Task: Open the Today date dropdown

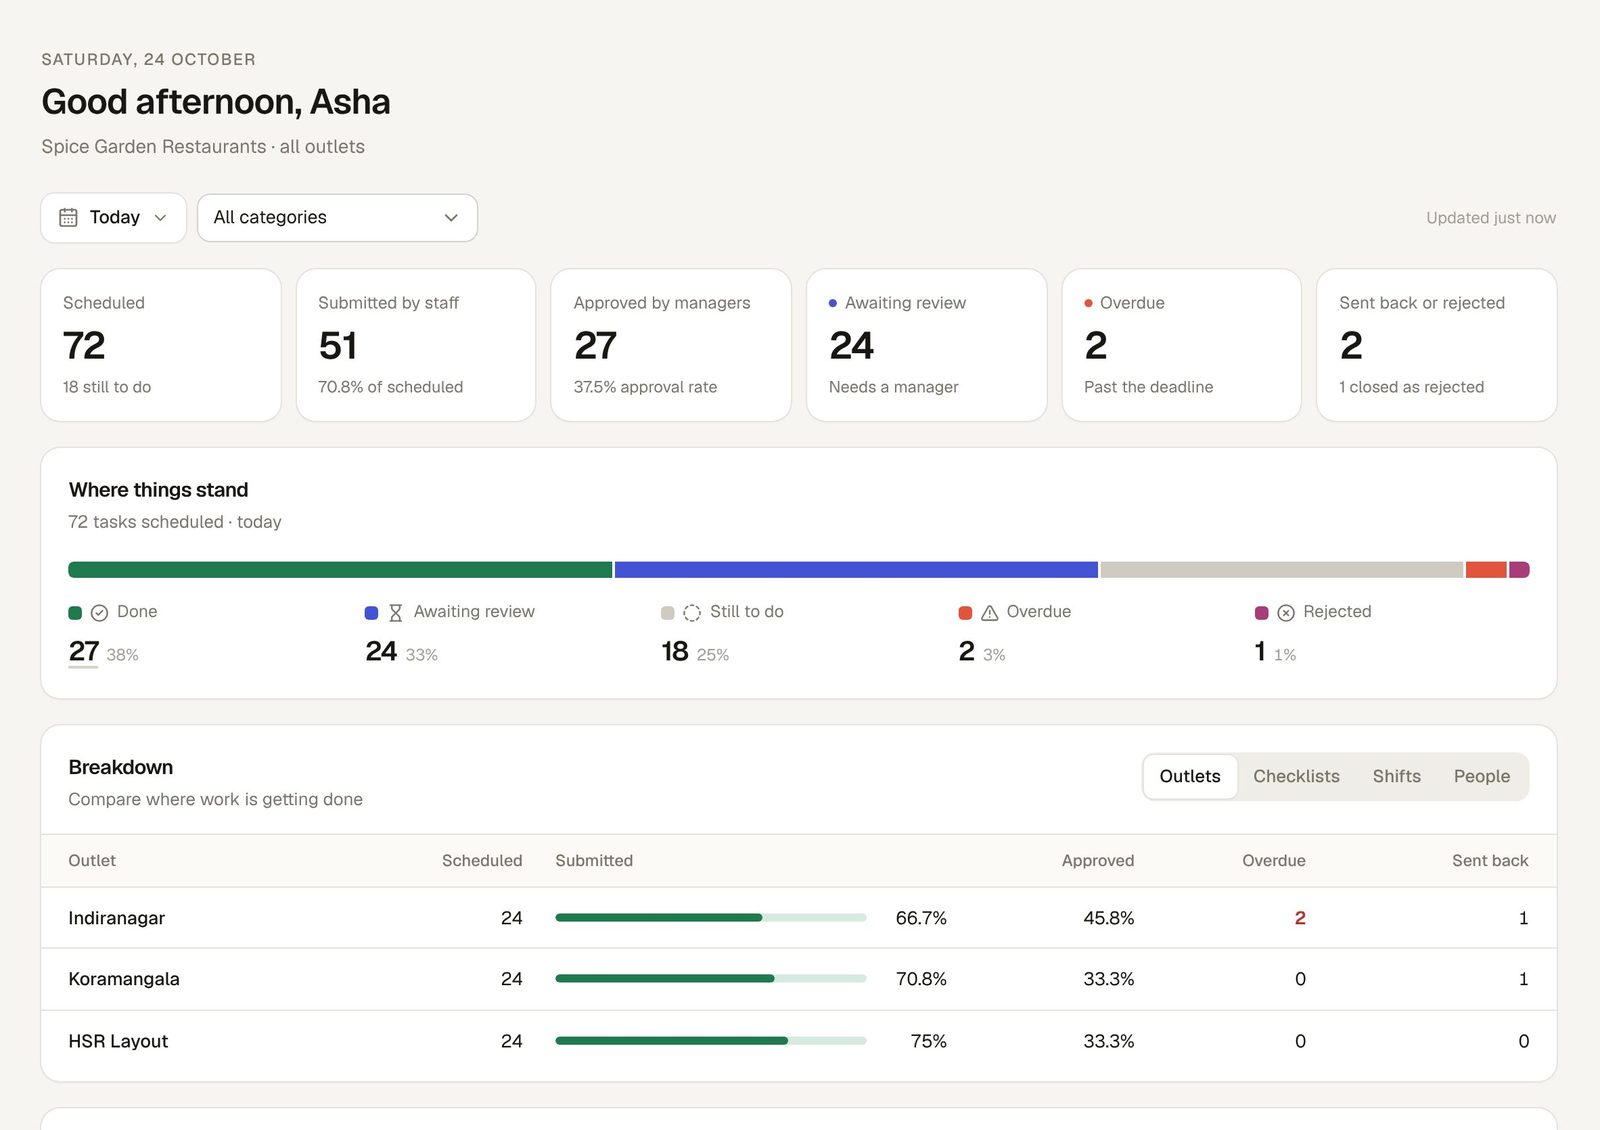Action: click(113, 217)
